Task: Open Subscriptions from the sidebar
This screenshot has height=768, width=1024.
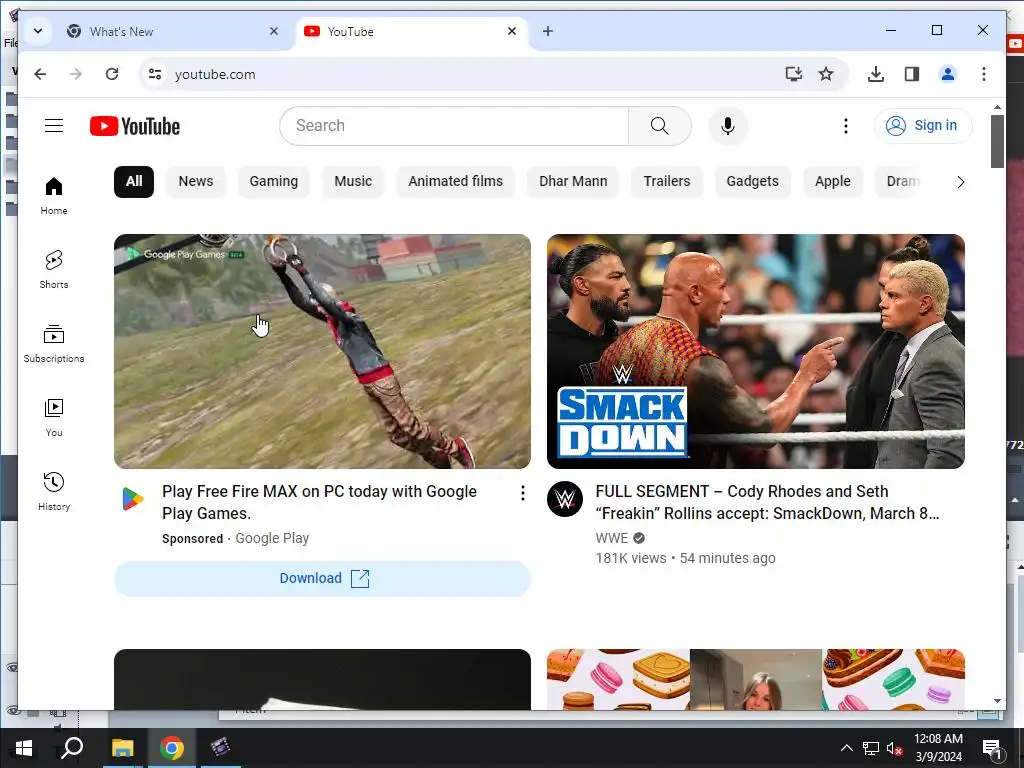Action: (x=54, y=344)
